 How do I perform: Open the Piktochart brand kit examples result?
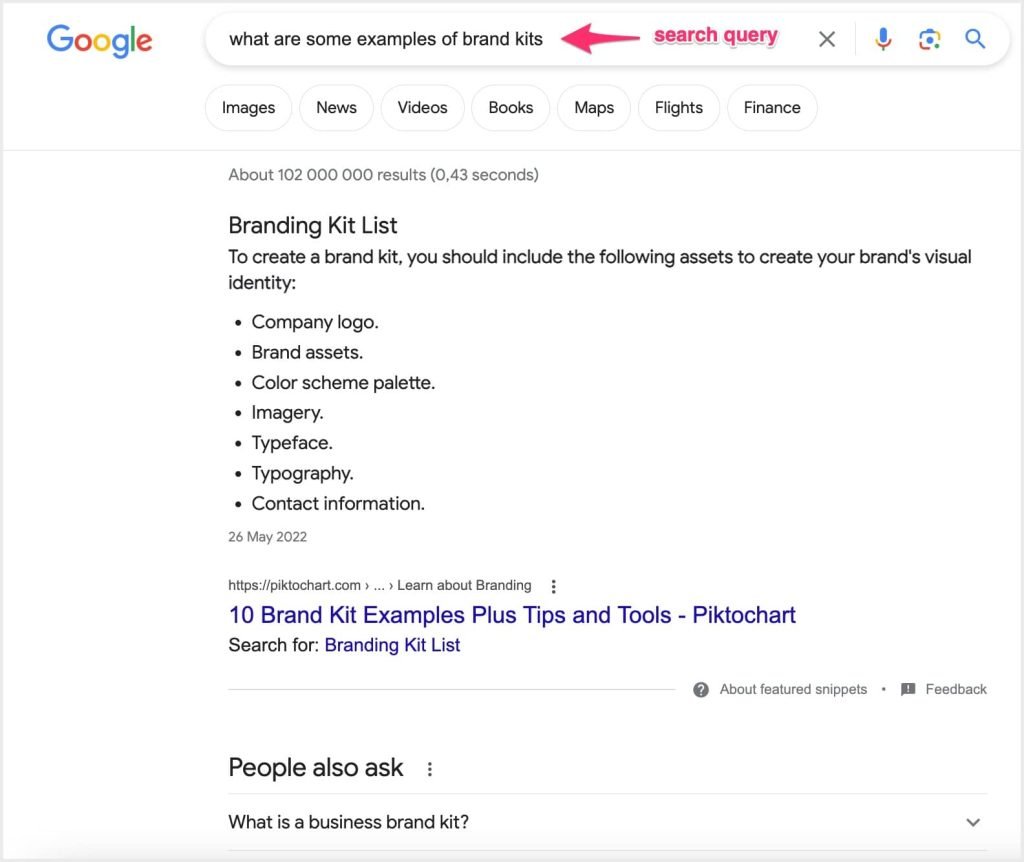pos(510,615)
